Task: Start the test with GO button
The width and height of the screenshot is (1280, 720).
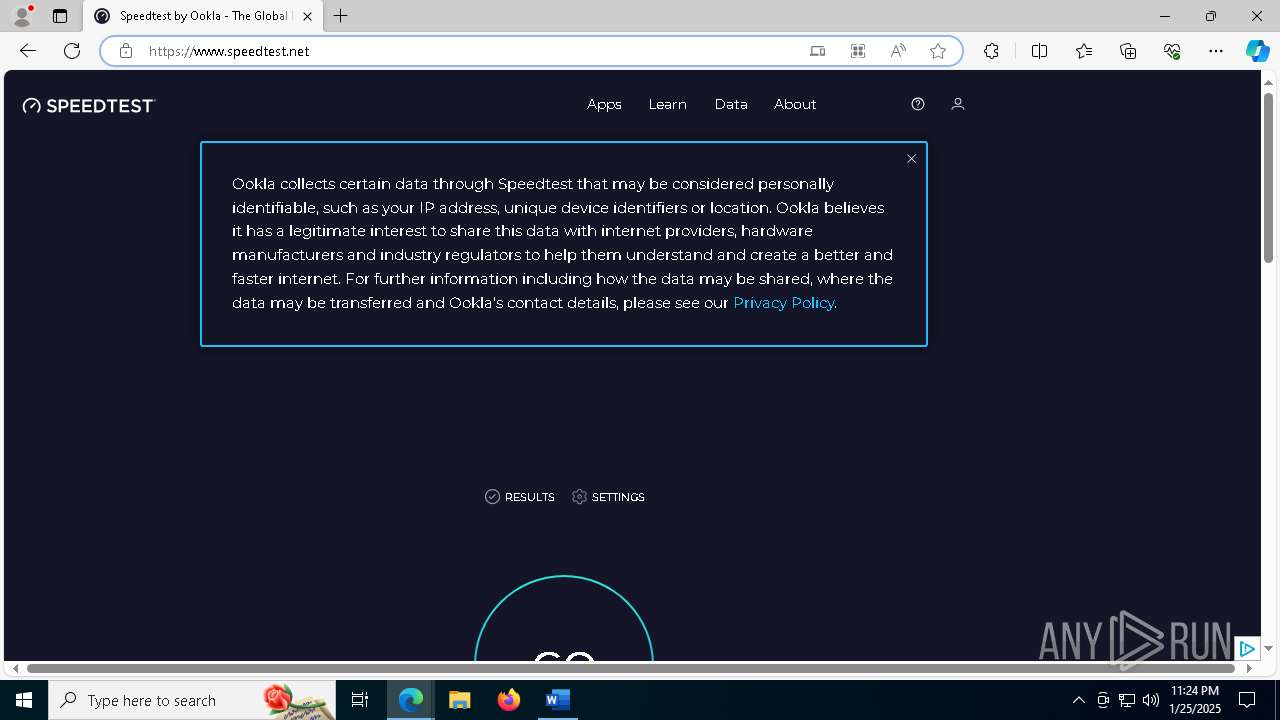Action: click(564, 620)
